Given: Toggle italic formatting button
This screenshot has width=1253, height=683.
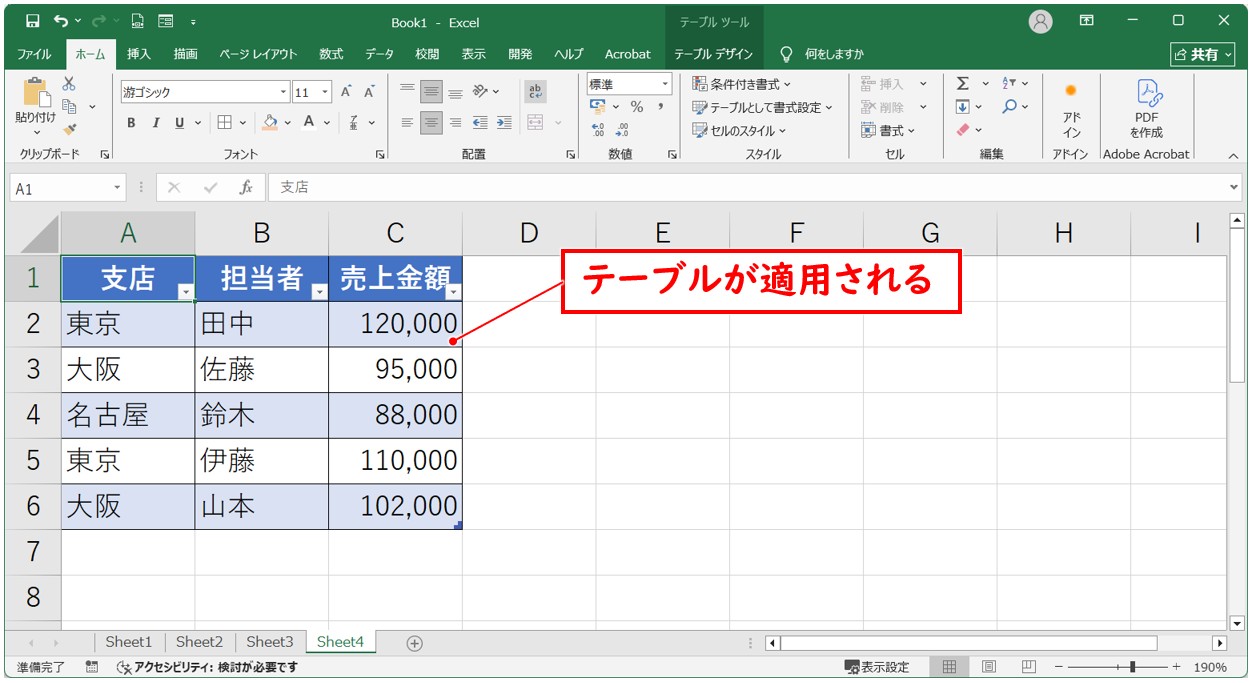Looking at the screenshot, I should click(x=156, y=123).
